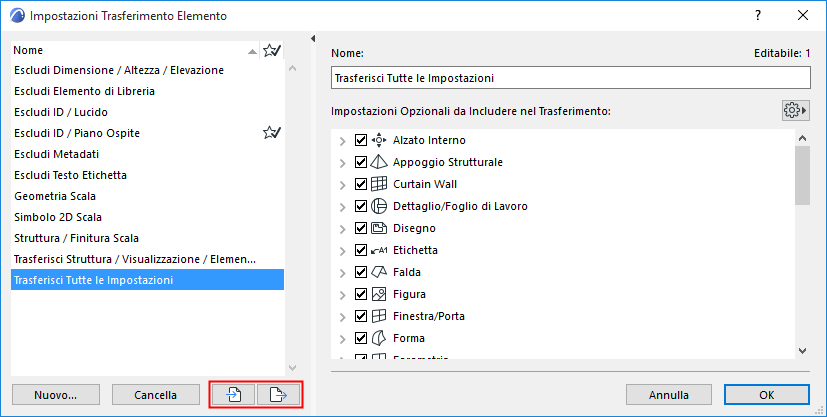Click the Curtain Wall grid icon

point(379,184)
